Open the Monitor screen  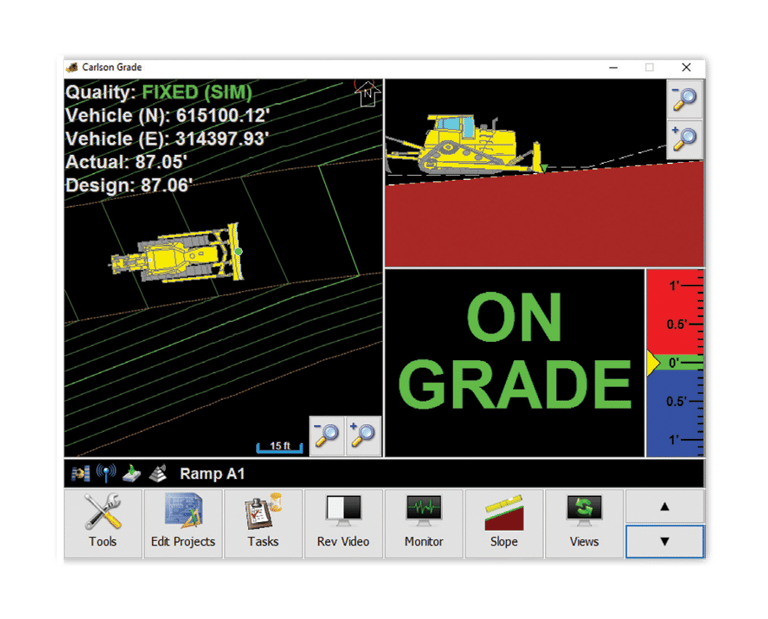[x=424, y=523]
